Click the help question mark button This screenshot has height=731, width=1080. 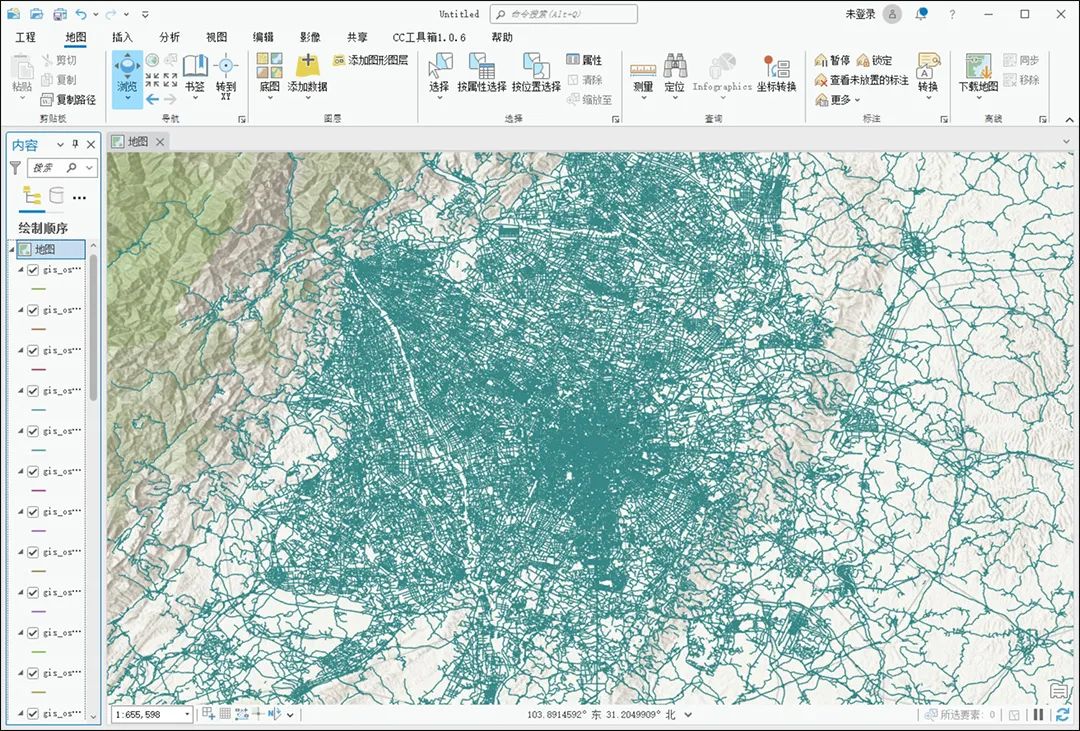tap(952, 14)
